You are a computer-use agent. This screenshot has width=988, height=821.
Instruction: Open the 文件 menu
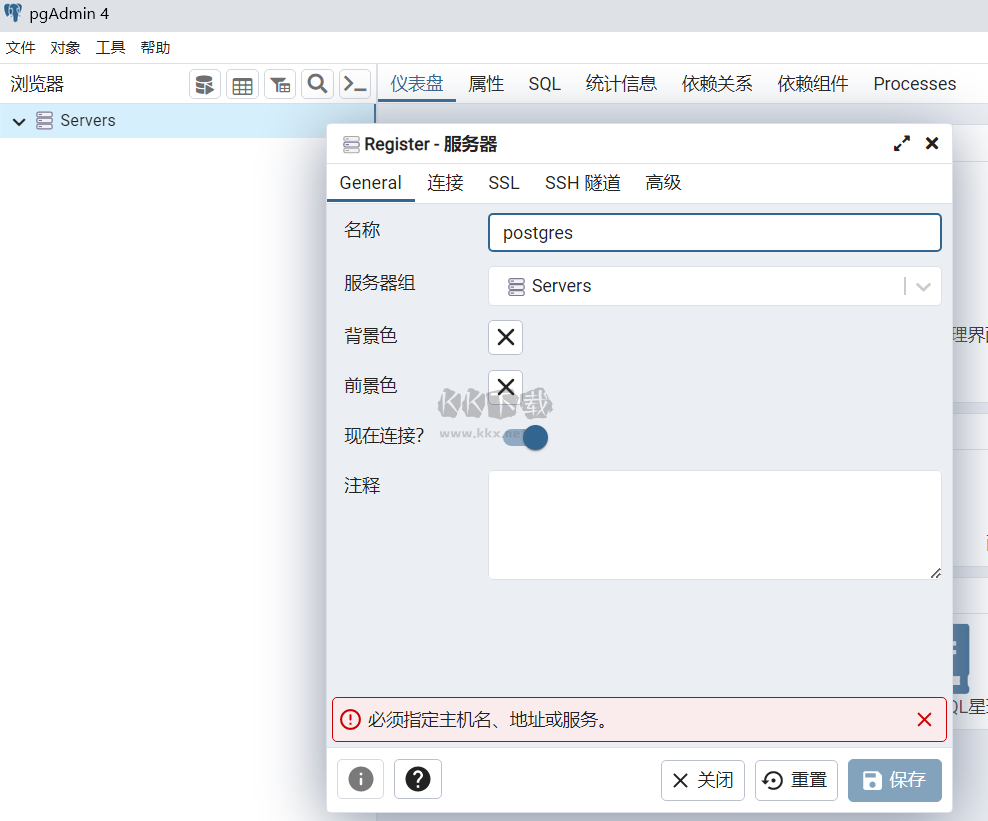tap(21, 48)
